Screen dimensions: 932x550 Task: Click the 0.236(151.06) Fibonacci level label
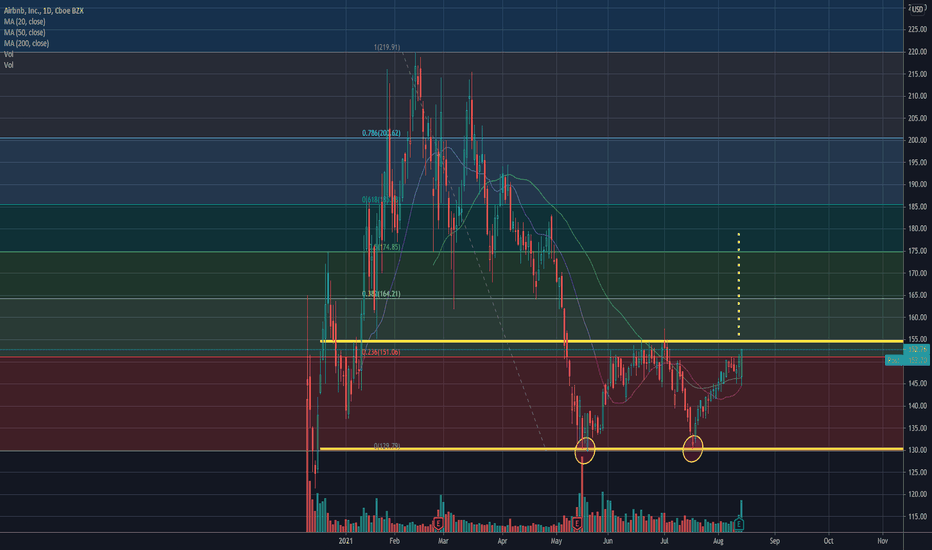[381, 353]
